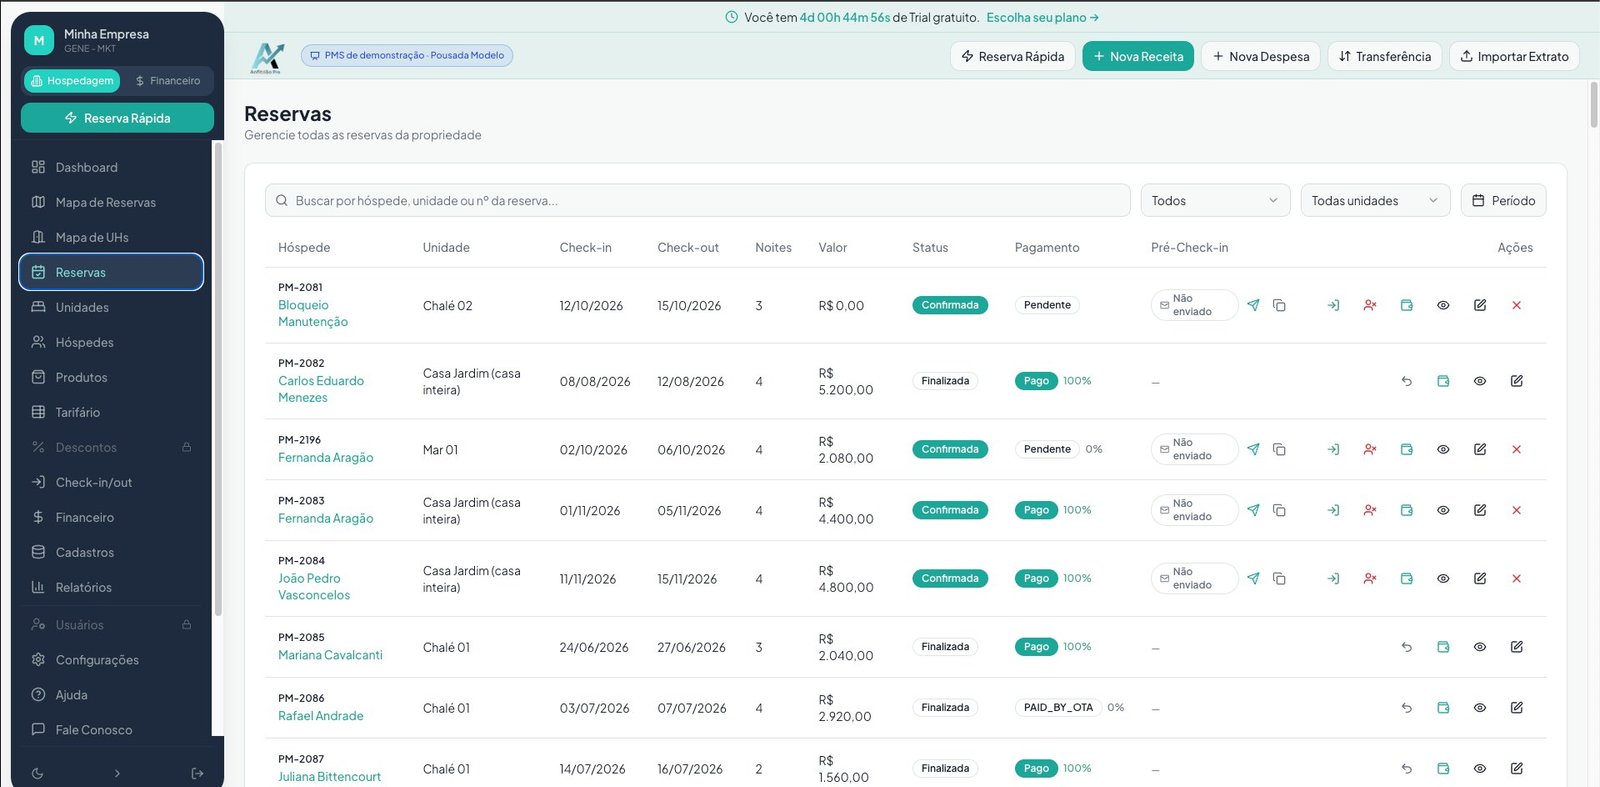Expand sidebar with chevron arrow at bottom

(x=117, y=773)
